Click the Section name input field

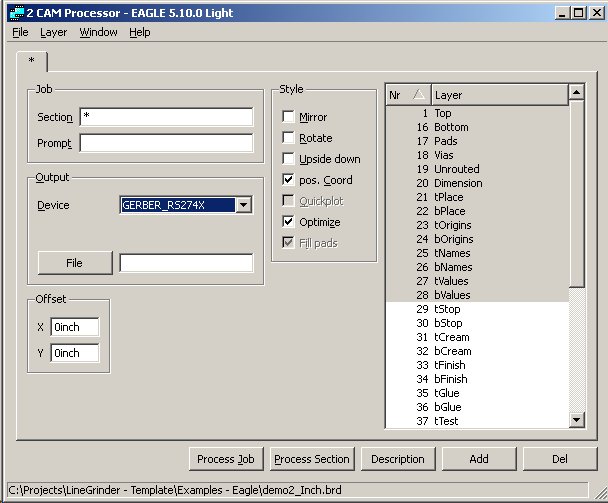pos(166,117)
